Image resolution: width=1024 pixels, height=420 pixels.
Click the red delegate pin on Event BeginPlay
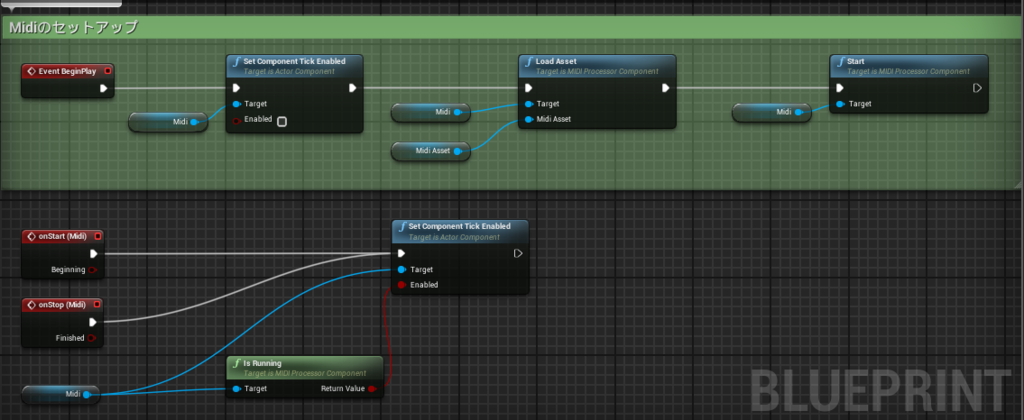pos(108,71)
